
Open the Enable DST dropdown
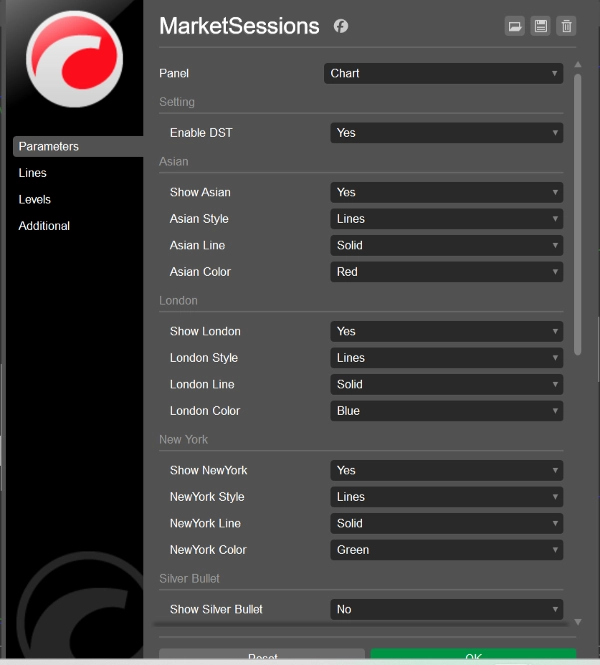pos(446,133)
